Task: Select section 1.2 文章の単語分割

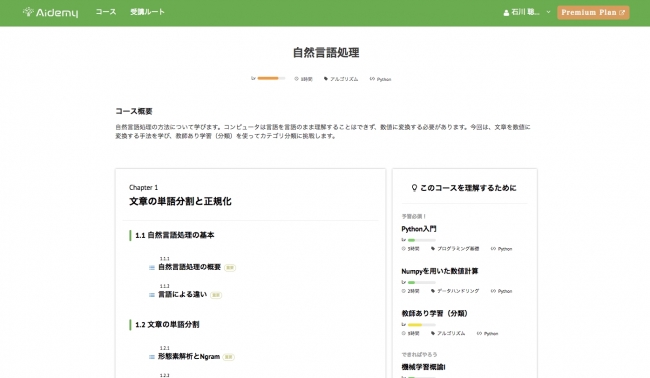Action: [x=167, y=325]
